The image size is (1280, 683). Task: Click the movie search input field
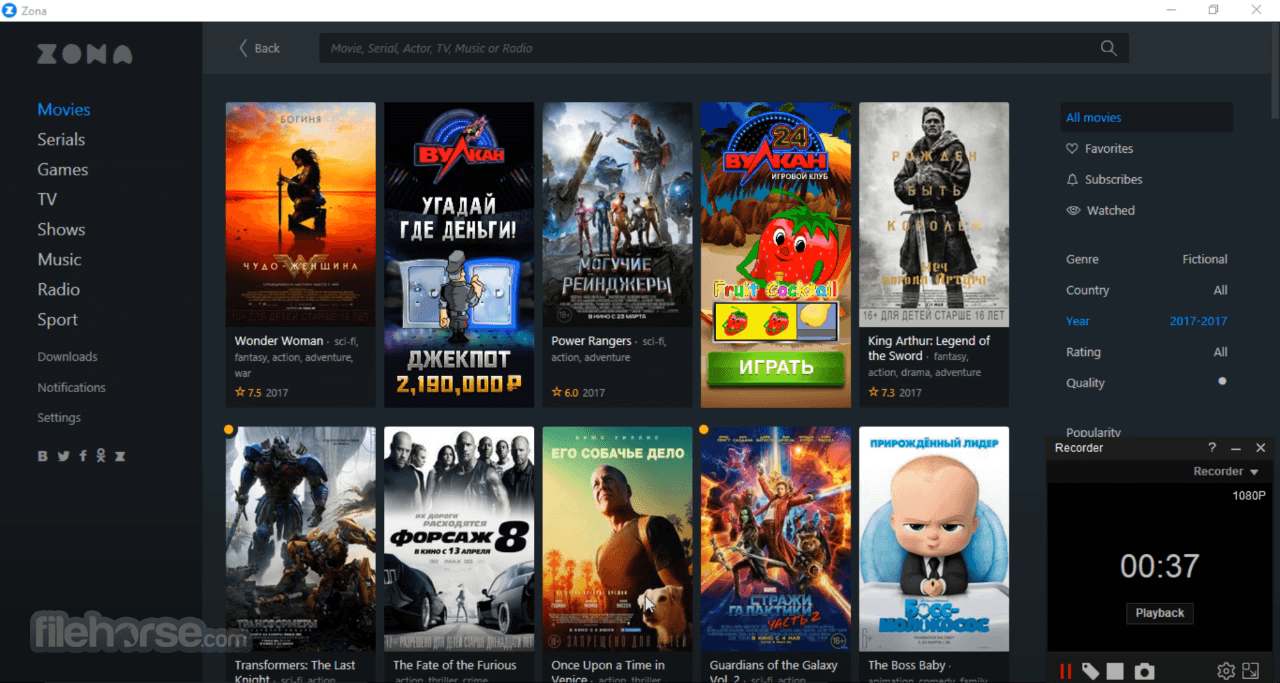coord(700,48)
